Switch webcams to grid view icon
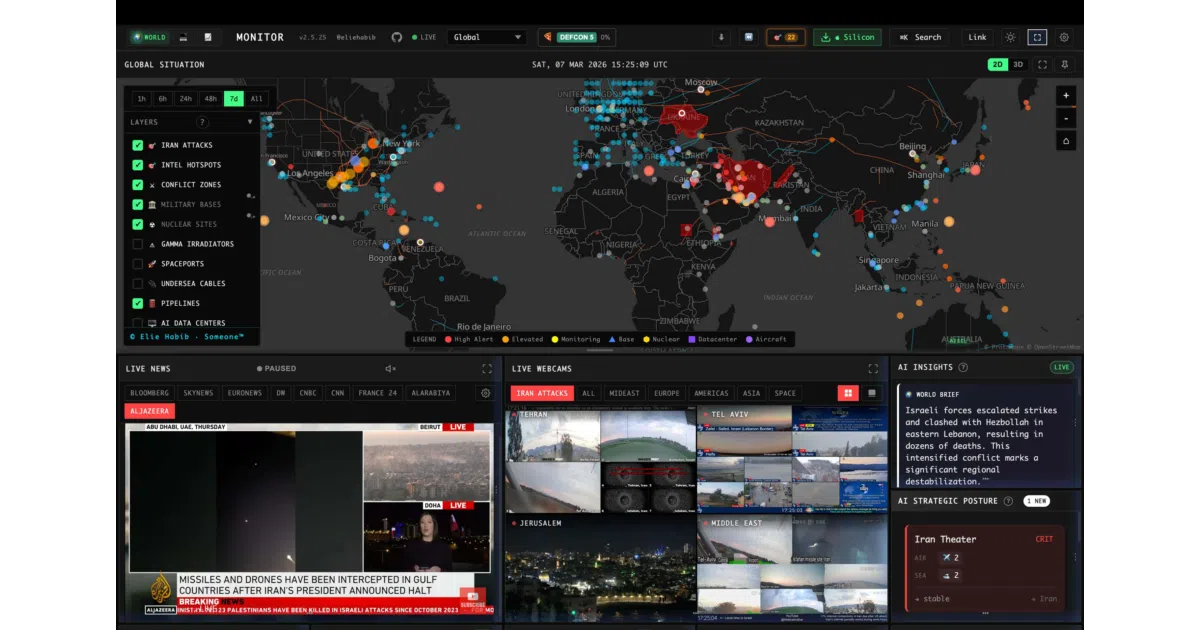This screenshot has height=630, width=1200. (x=848, y=393)
